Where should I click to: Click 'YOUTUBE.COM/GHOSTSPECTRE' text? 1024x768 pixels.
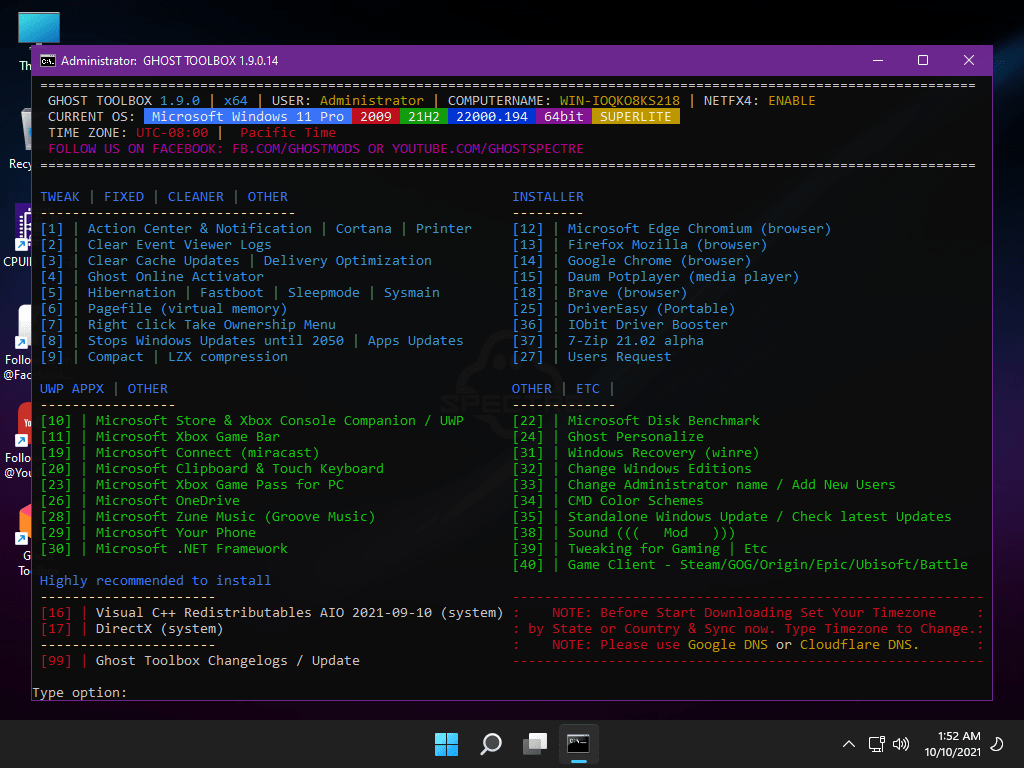(488, 148)
